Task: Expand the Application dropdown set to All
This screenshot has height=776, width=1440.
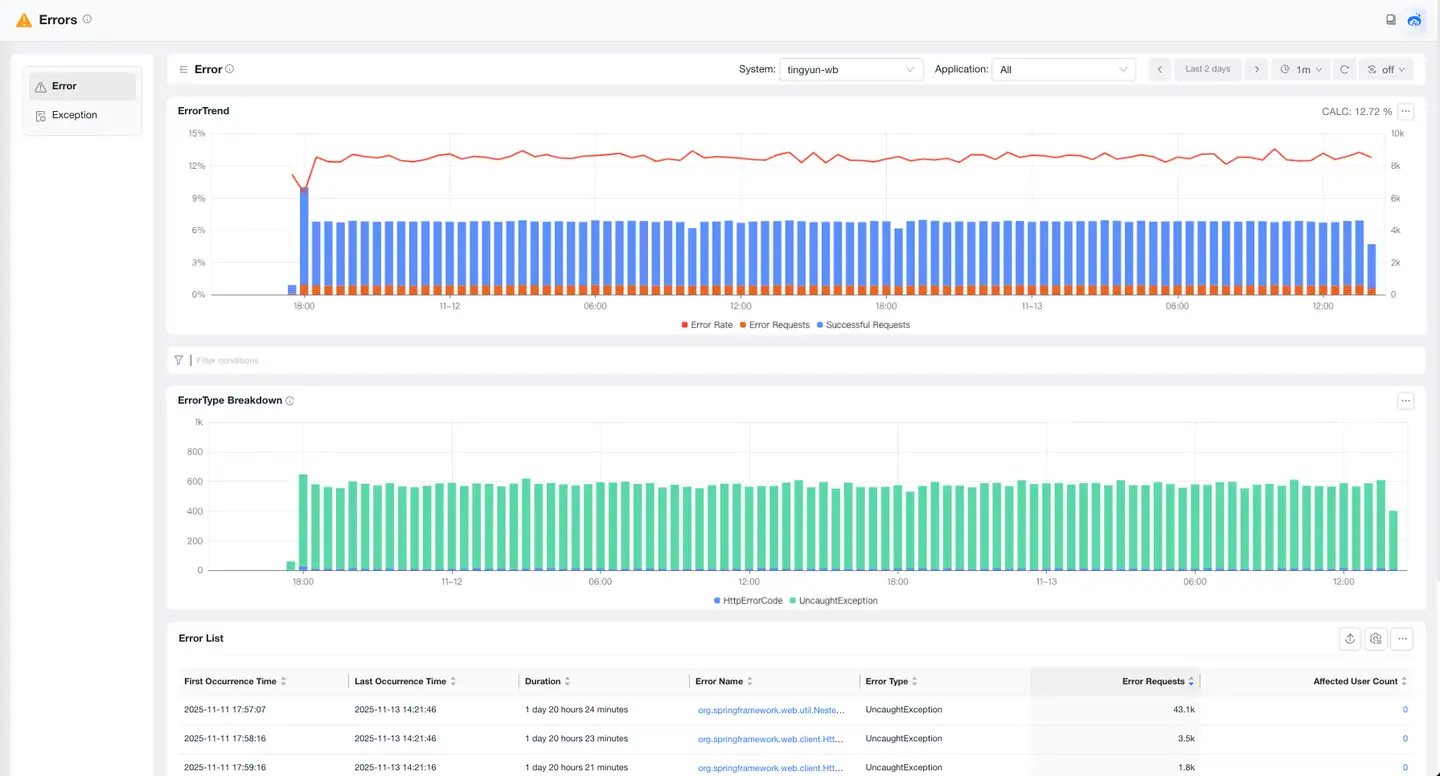Action: tap(1063, 70)
